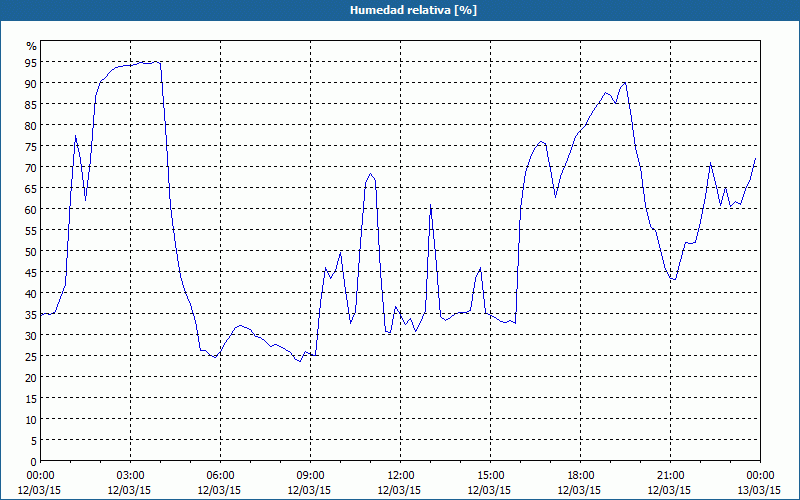The height and width of the screenshot is (500, 800).
Task: Select the 15 value on the y-axis
Action: click(31, 398)
